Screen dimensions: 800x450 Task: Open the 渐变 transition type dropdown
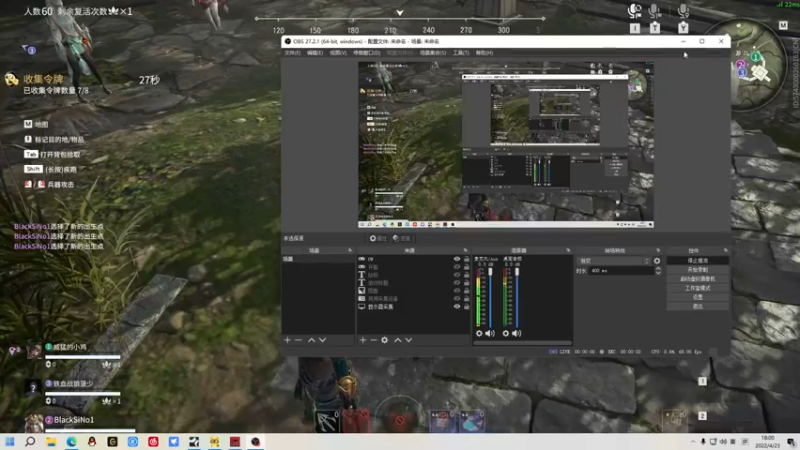pyautogui.click(x=614, y=261)
